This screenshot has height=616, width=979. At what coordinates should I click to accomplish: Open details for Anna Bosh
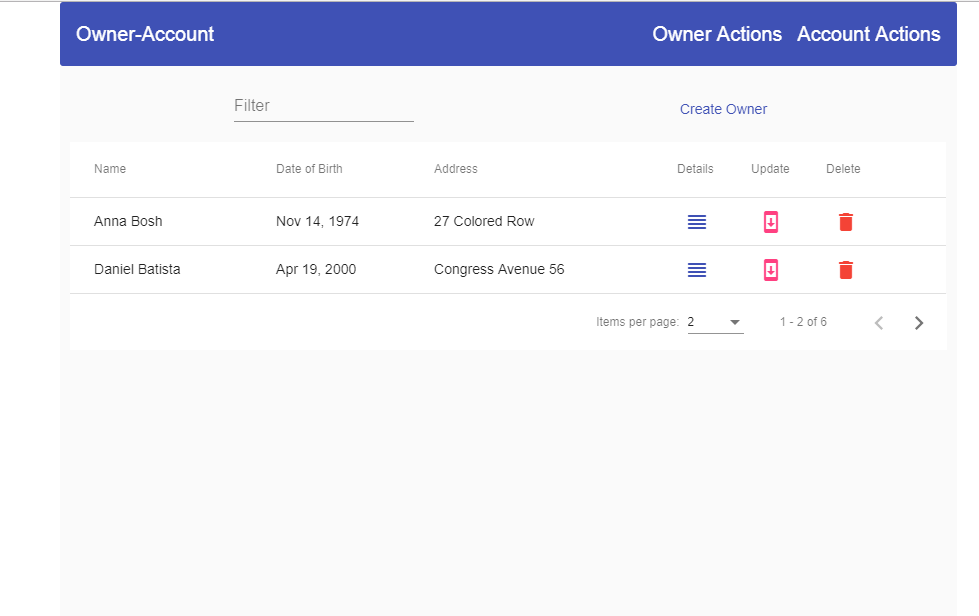[x=696, y=221]
